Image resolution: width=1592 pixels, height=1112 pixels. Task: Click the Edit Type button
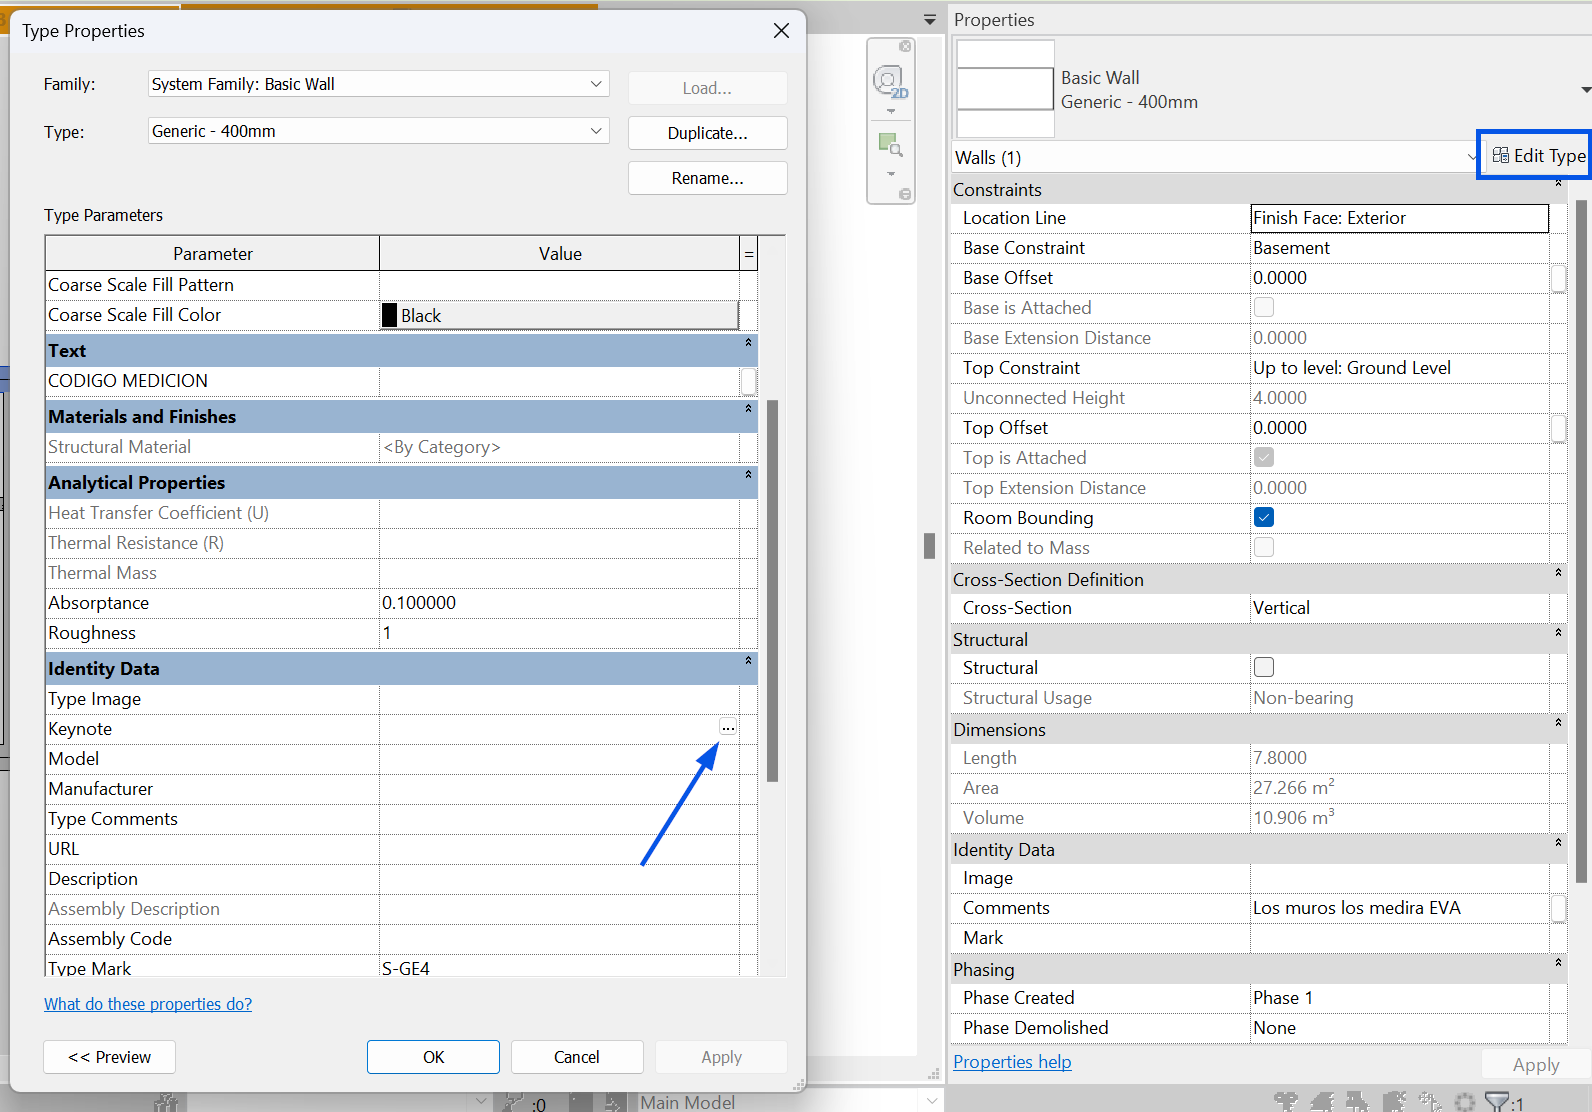1538,155
